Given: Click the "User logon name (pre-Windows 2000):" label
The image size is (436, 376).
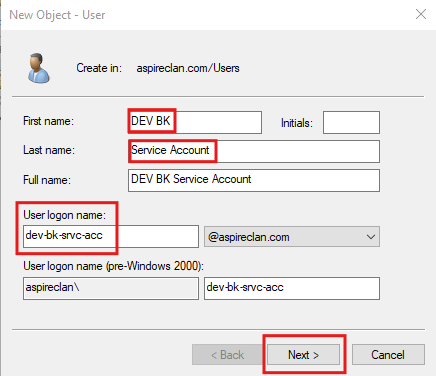Looking at the screenshot, I should point(113,266).
